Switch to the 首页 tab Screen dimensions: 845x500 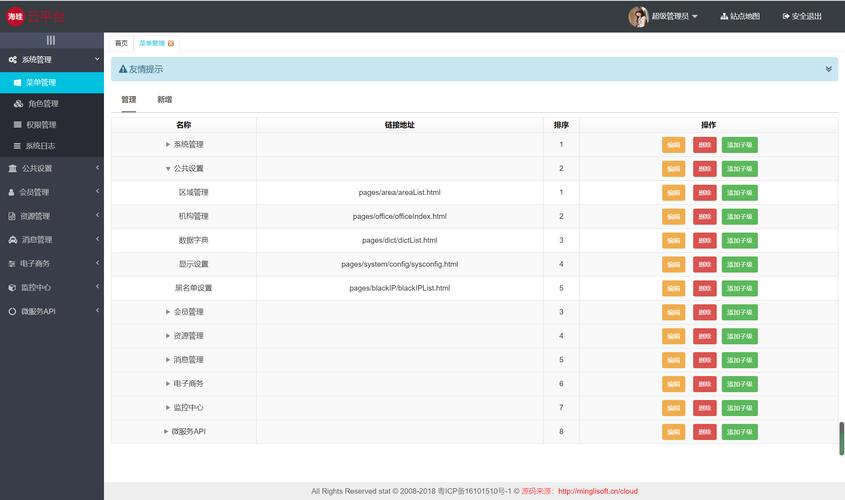click(x=121, y=43)
